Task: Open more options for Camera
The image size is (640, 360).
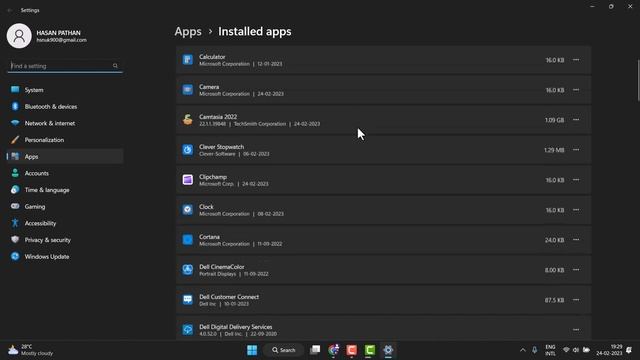Action: (576, 90)
